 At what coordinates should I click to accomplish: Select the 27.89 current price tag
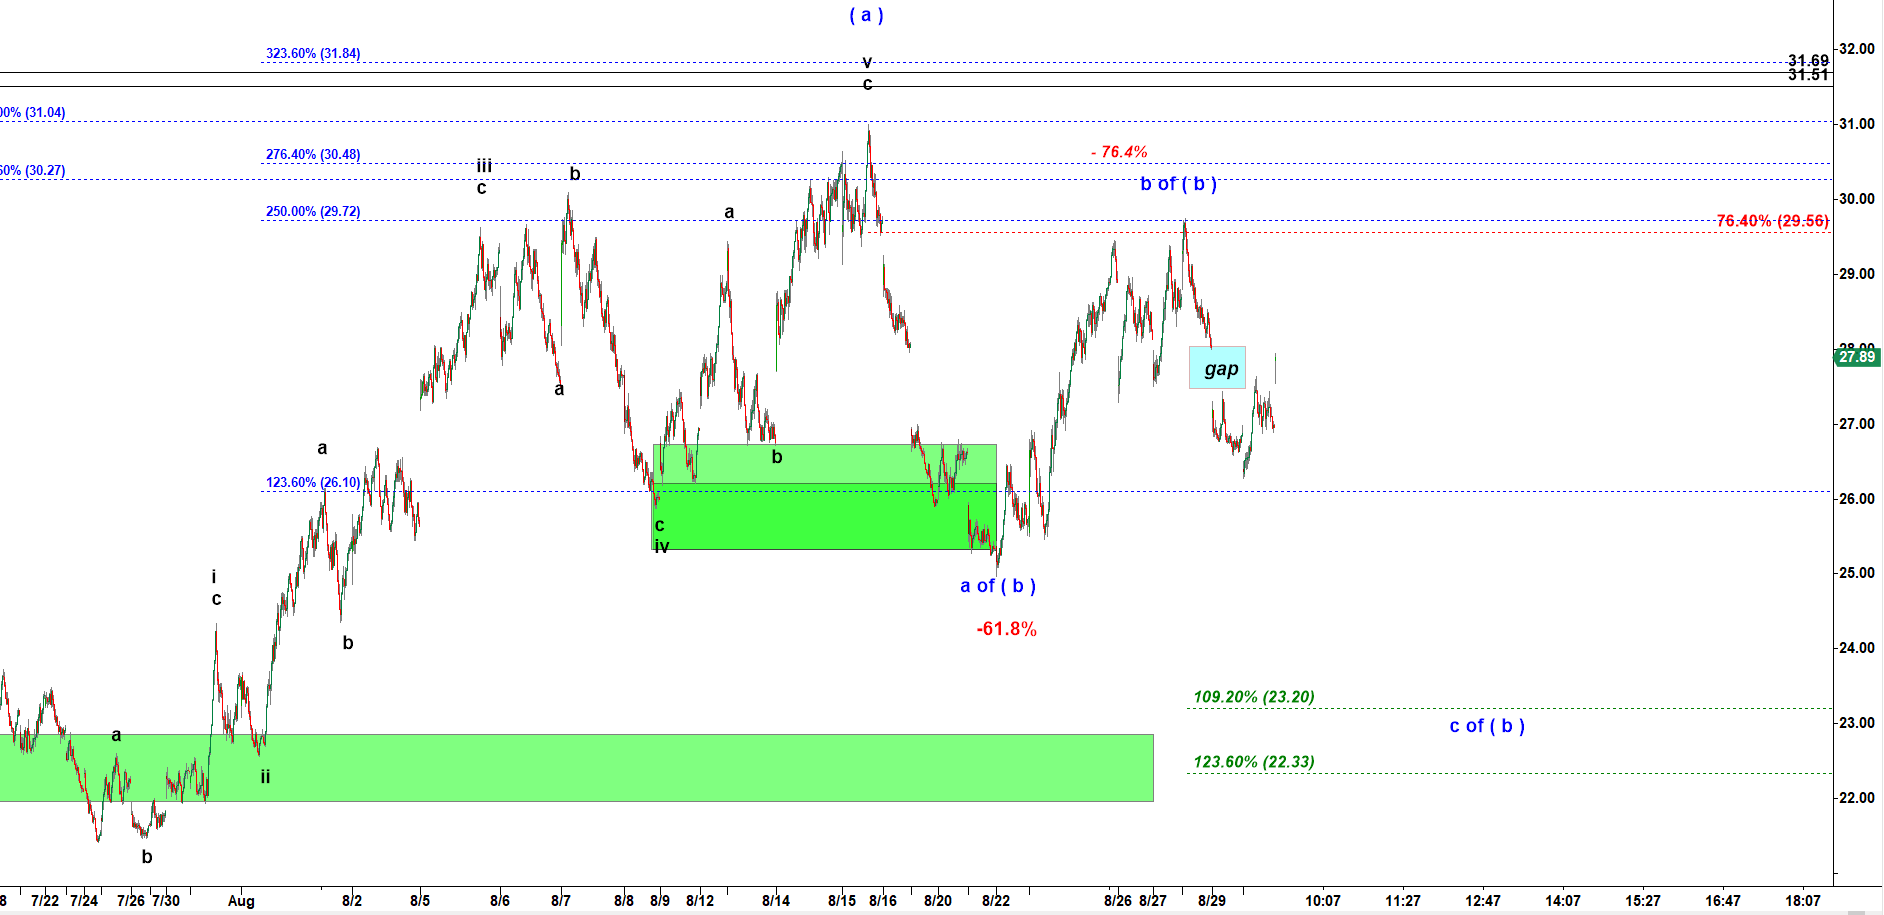pos(1856,357)
